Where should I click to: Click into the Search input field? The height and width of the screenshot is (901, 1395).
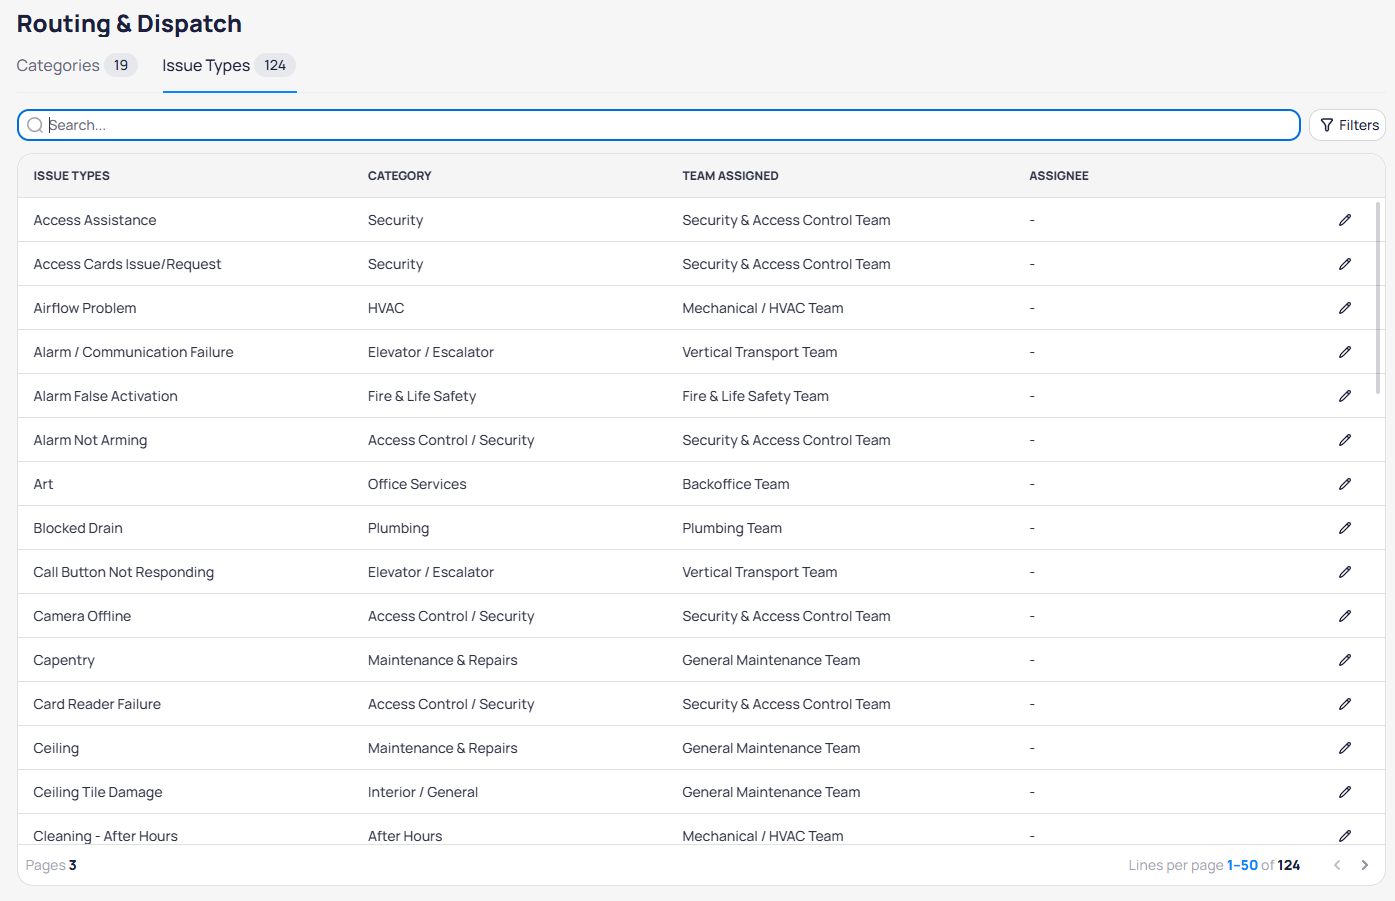[x=660, y=125]
